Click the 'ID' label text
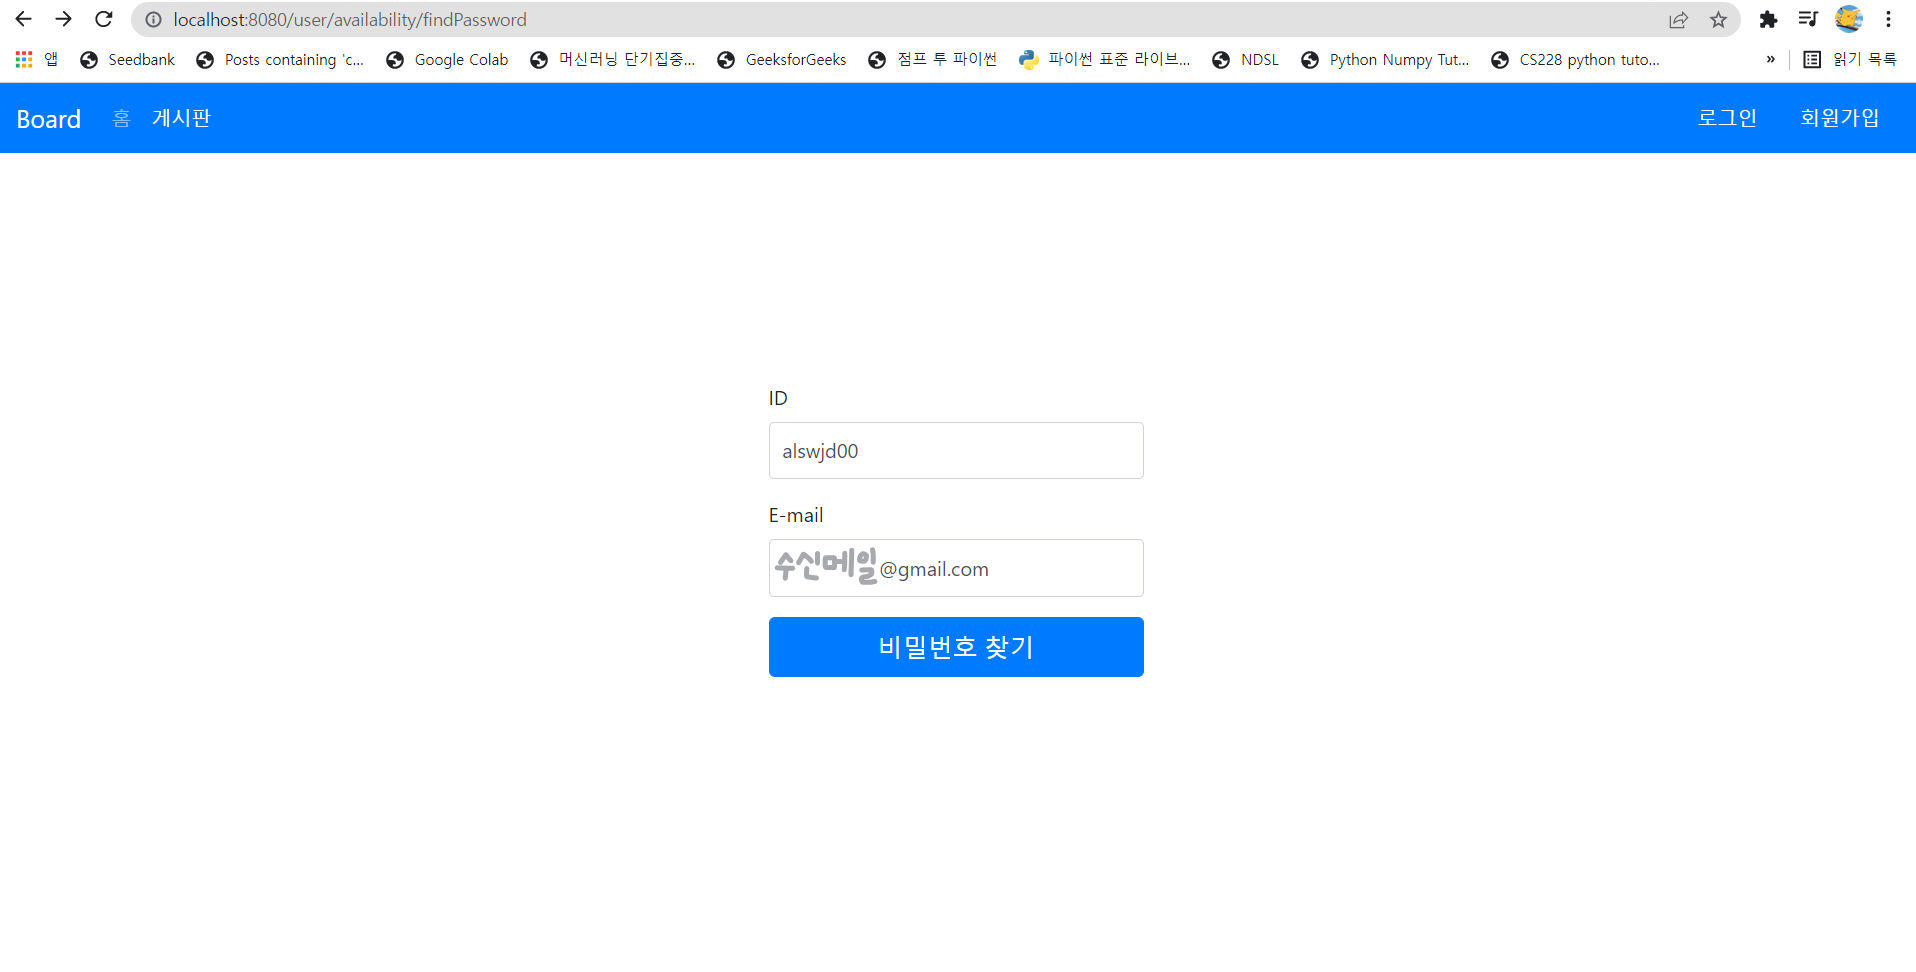 tap(778, 398)
